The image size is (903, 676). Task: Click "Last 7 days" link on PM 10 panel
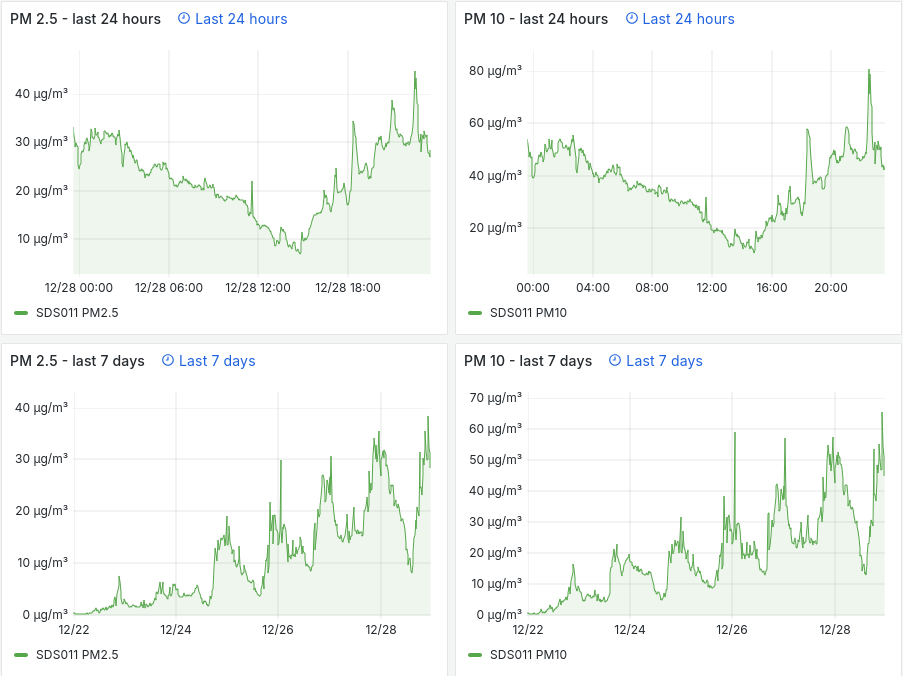(x=664, y=361)
